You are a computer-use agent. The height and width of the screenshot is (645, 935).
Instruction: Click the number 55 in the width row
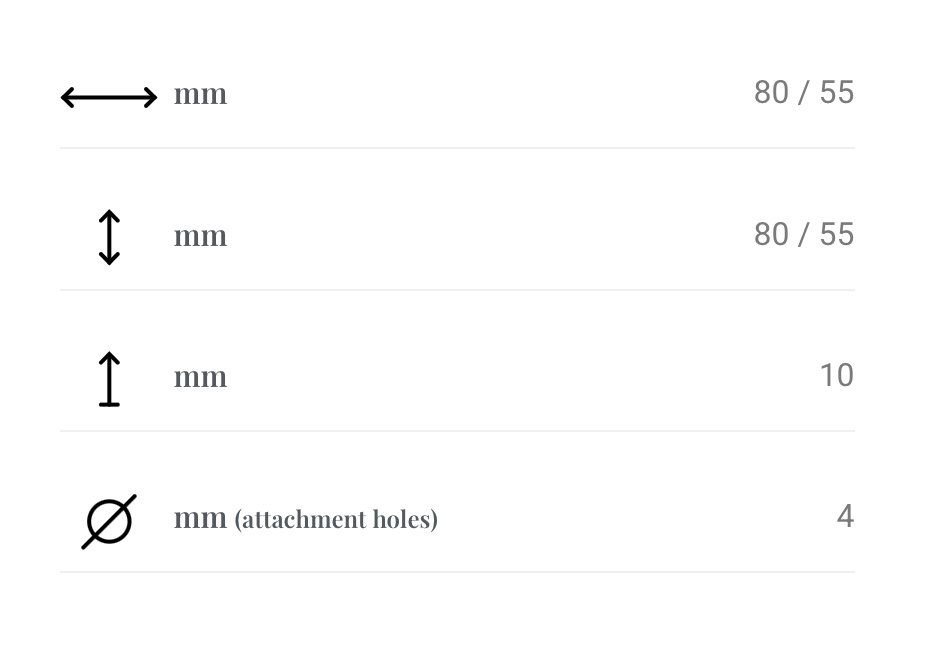pos(837,92)
